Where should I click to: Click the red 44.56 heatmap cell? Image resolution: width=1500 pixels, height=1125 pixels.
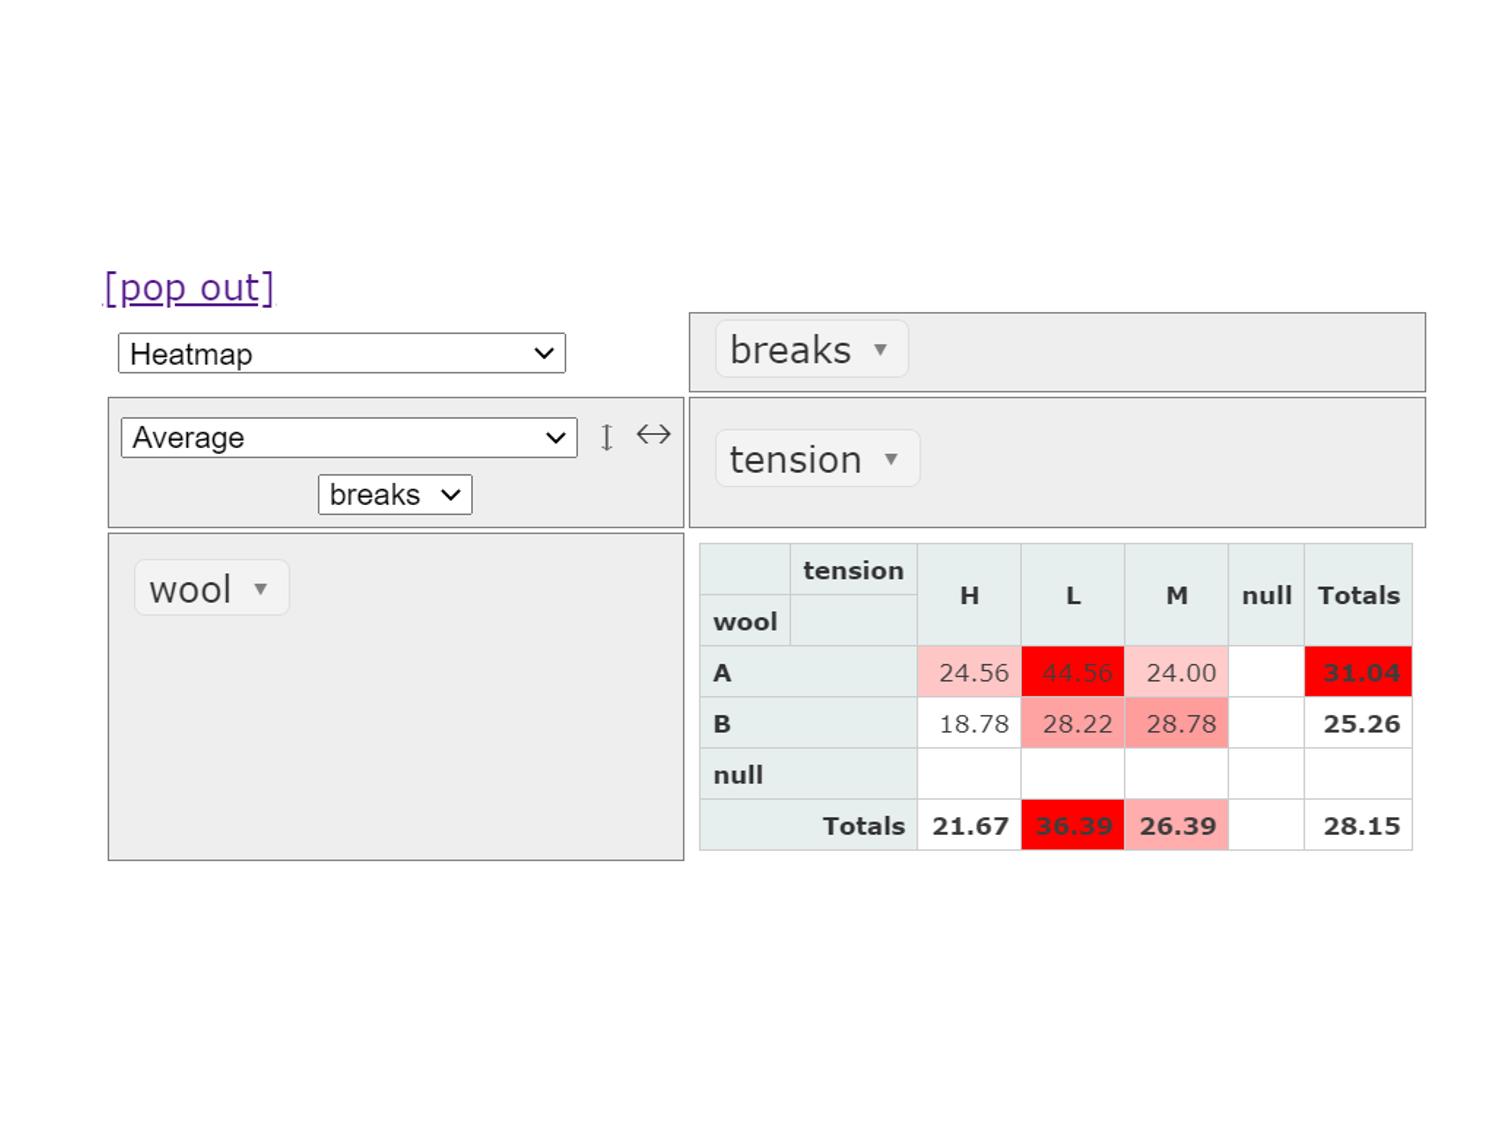pyautogui.click(x=1073, y=673)
